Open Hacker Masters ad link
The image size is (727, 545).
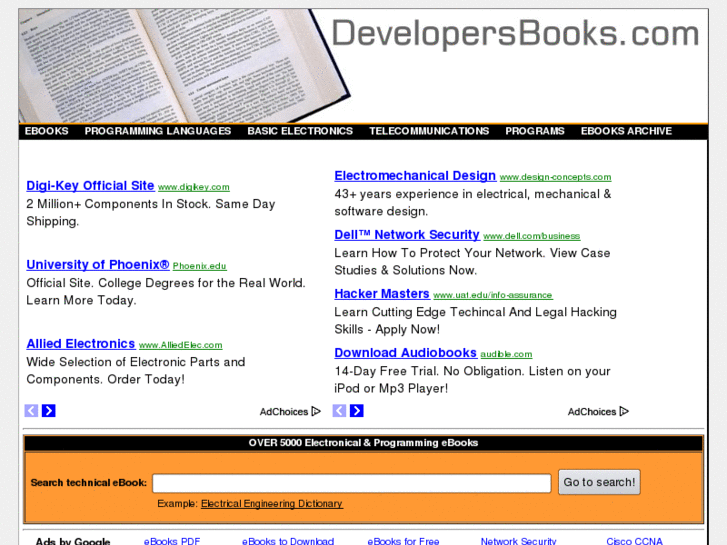(382, 294)
